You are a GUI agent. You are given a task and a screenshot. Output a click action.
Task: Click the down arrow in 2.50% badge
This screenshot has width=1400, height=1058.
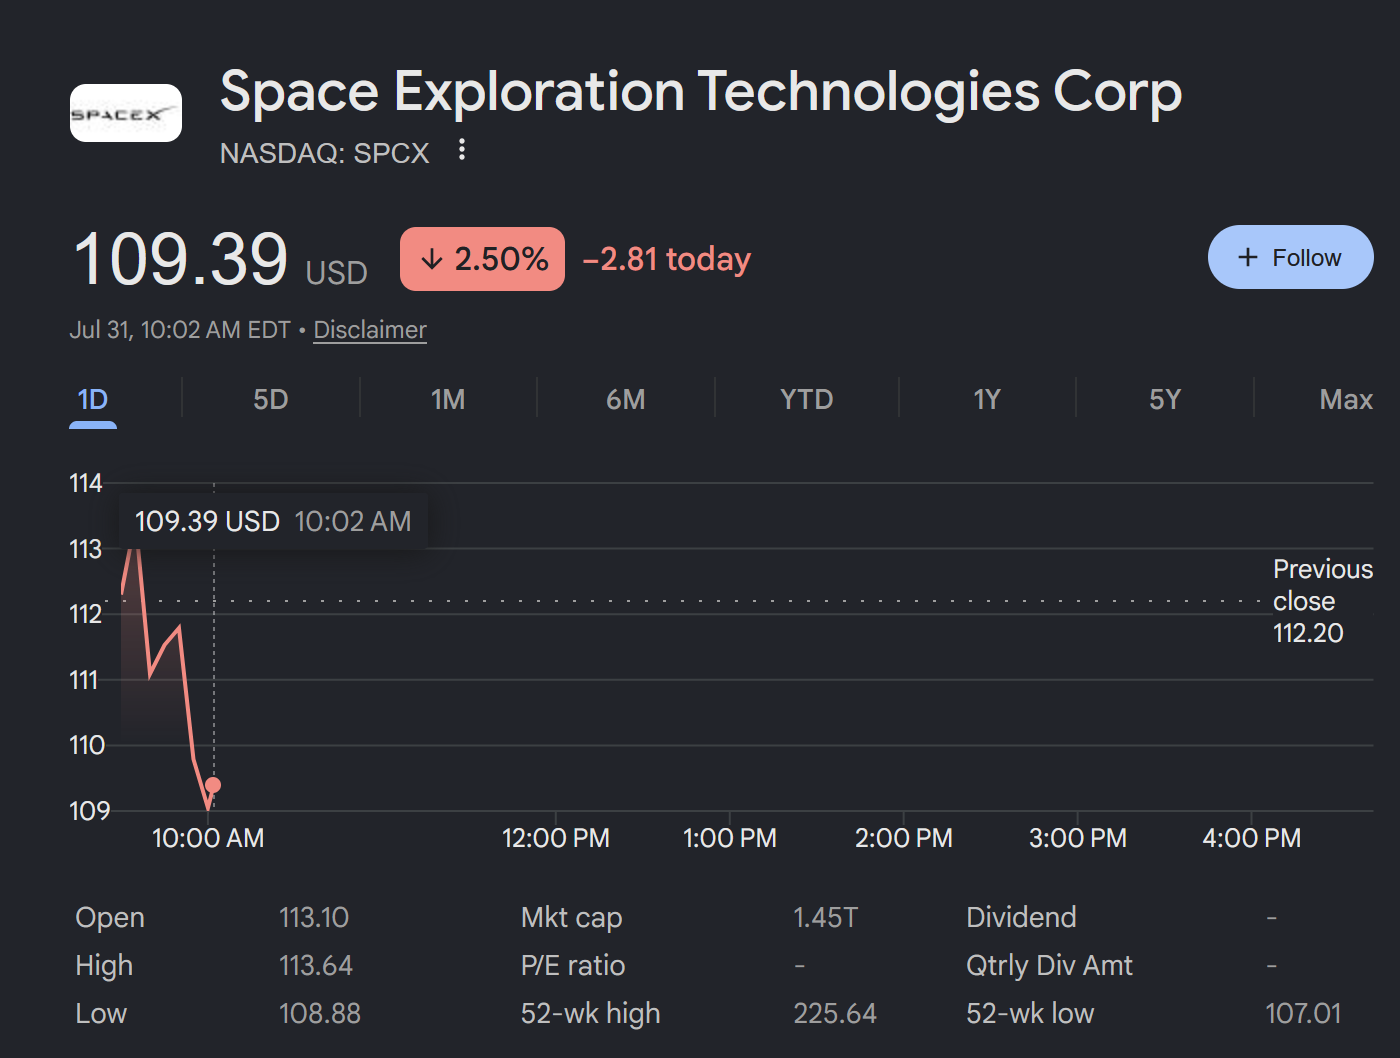coord(431,259)
